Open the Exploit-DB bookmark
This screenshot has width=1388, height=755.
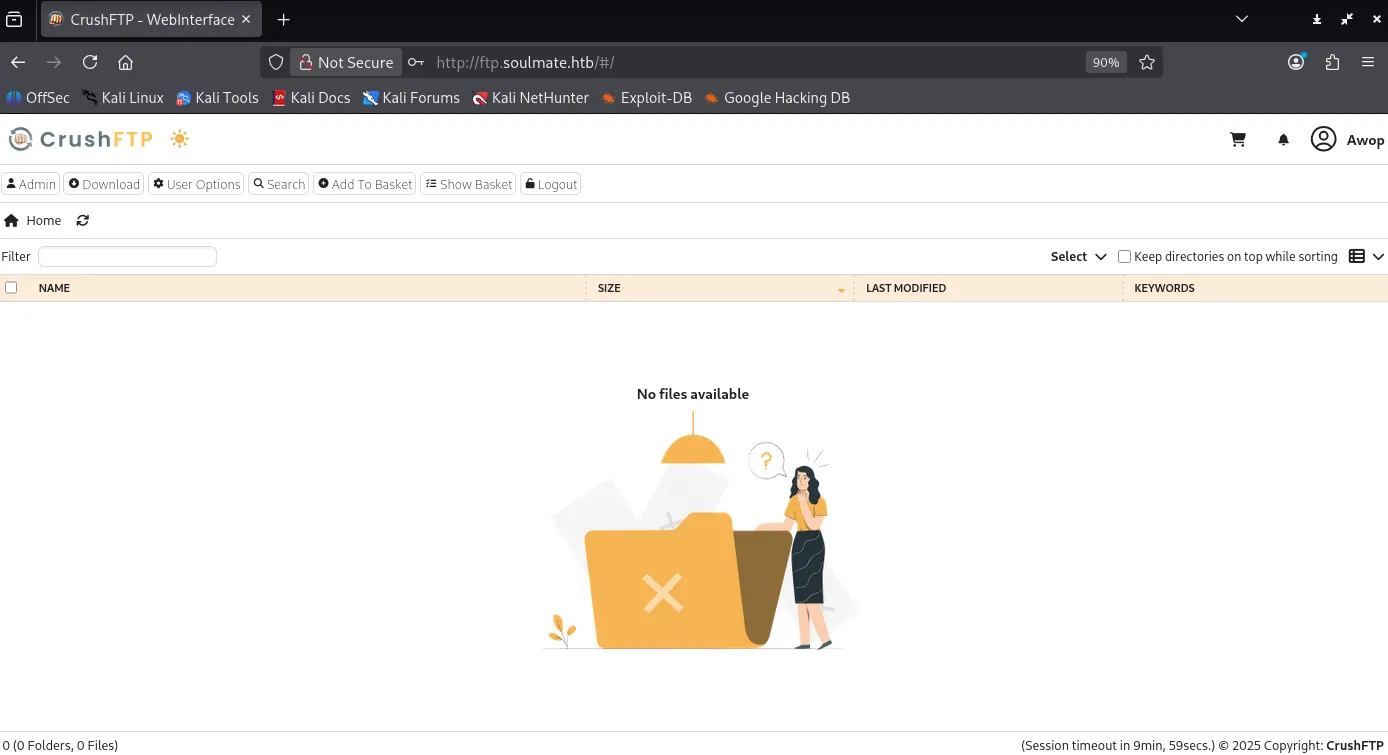[646, 98]
